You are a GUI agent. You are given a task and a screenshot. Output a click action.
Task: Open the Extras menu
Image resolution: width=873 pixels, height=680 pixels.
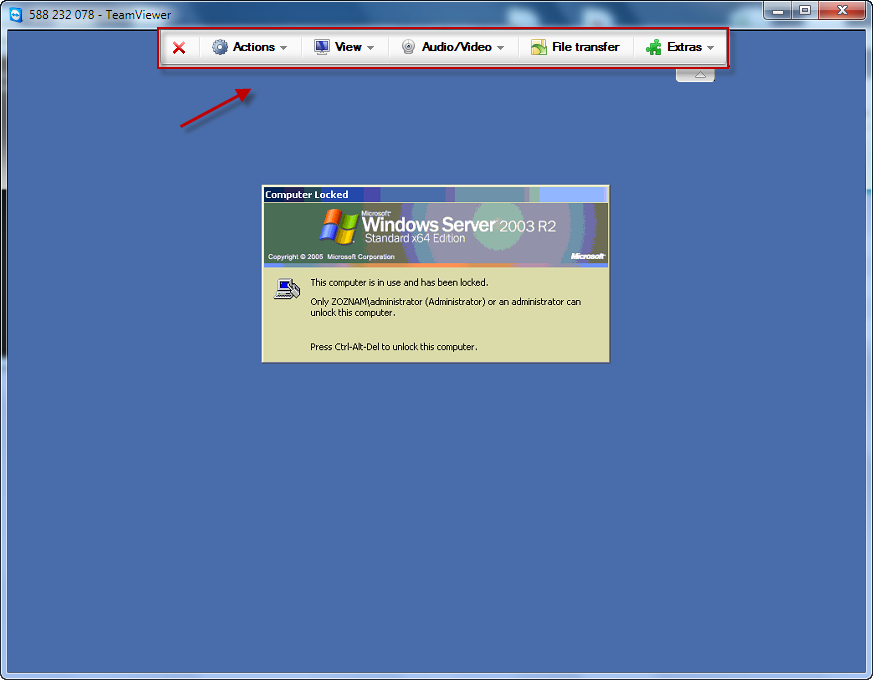point(680,47)
